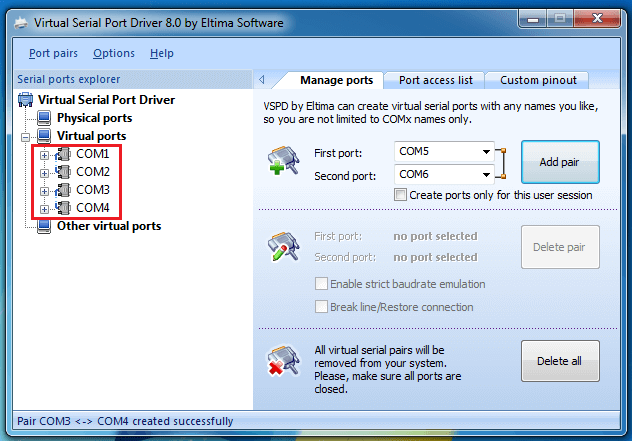Click the app icon in title bar
Viewport: 632px width, 441px height.
click(x=18, y=21)
